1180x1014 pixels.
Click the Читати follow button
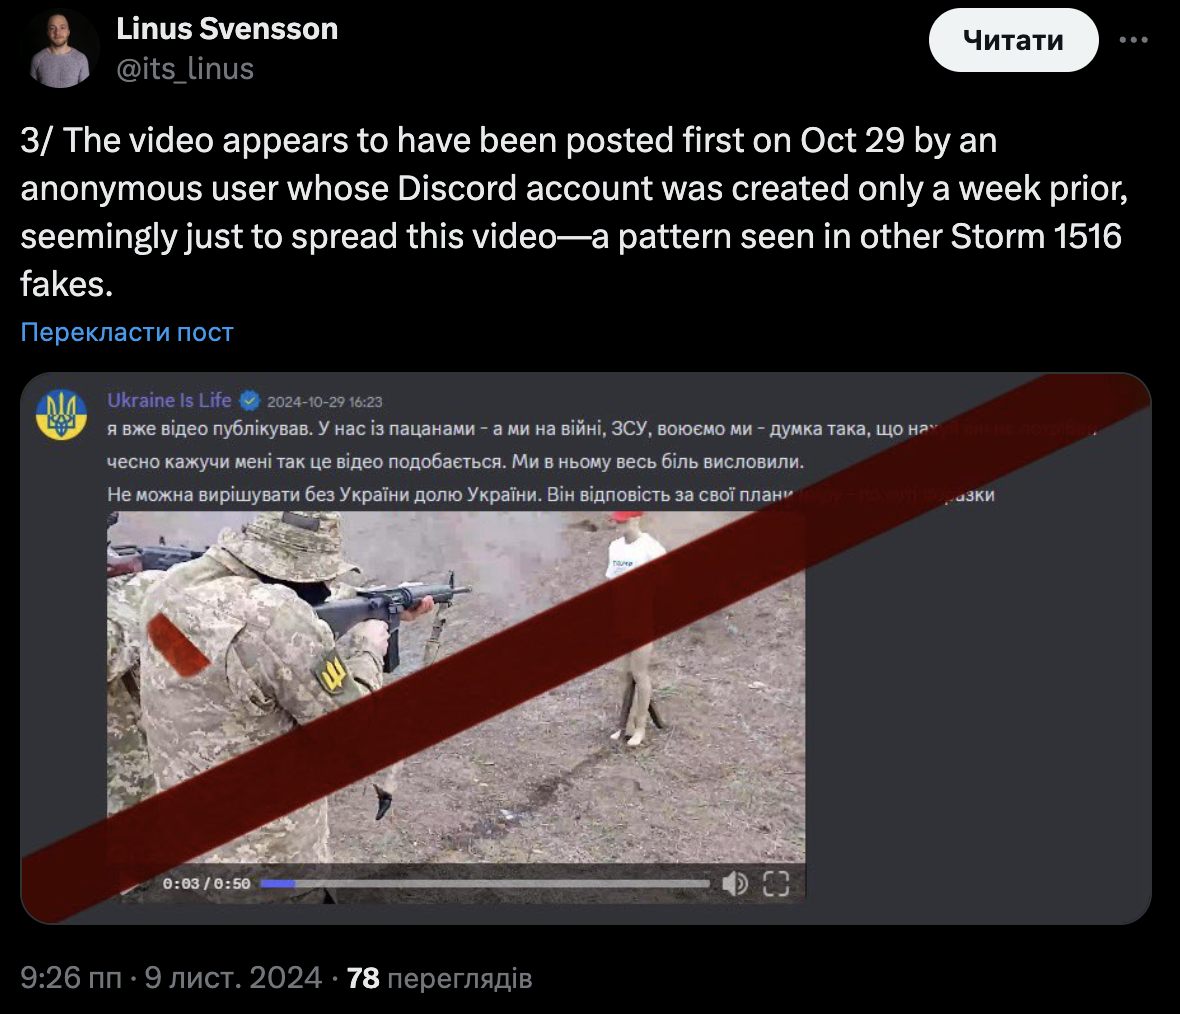pyautogui.click(x=1013, y=40)
